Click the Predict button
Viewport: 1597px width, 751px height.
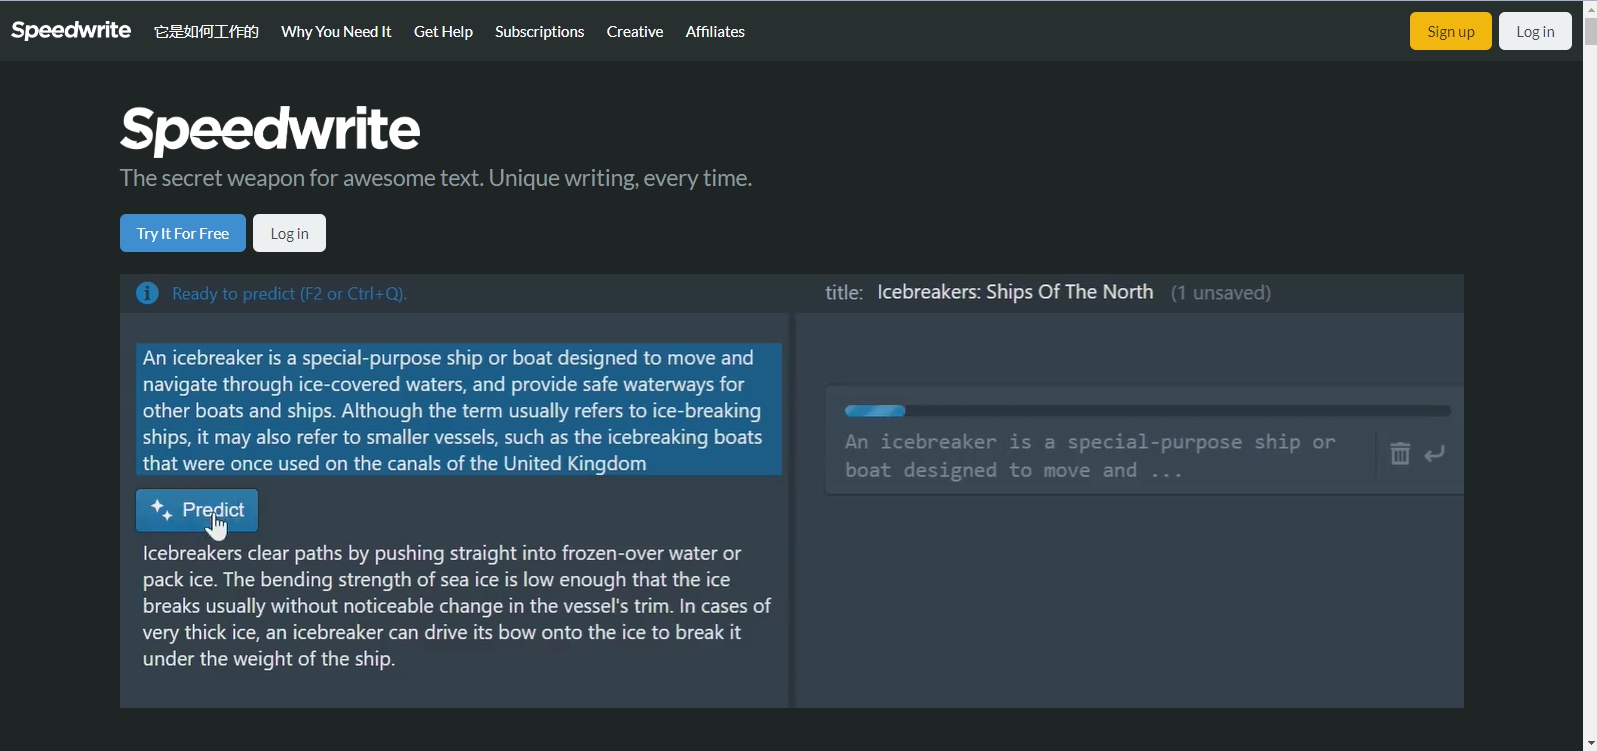pyautogui.click(x=197, y=510)
